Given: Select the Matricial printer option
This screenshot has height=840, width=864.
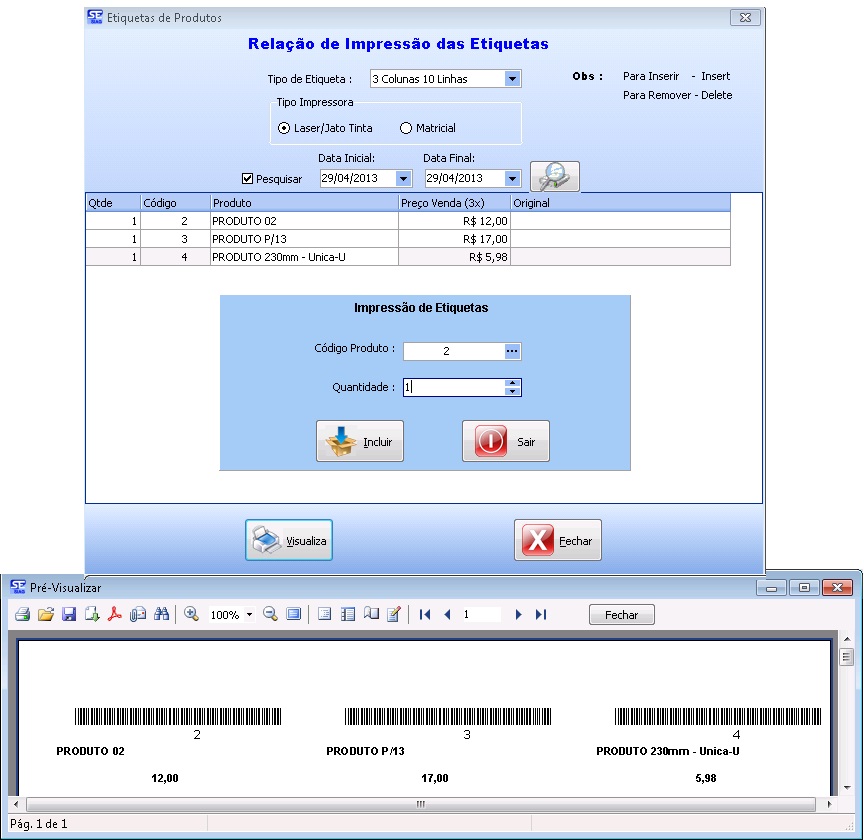Looking at the screenshot, I should [406, 128].
